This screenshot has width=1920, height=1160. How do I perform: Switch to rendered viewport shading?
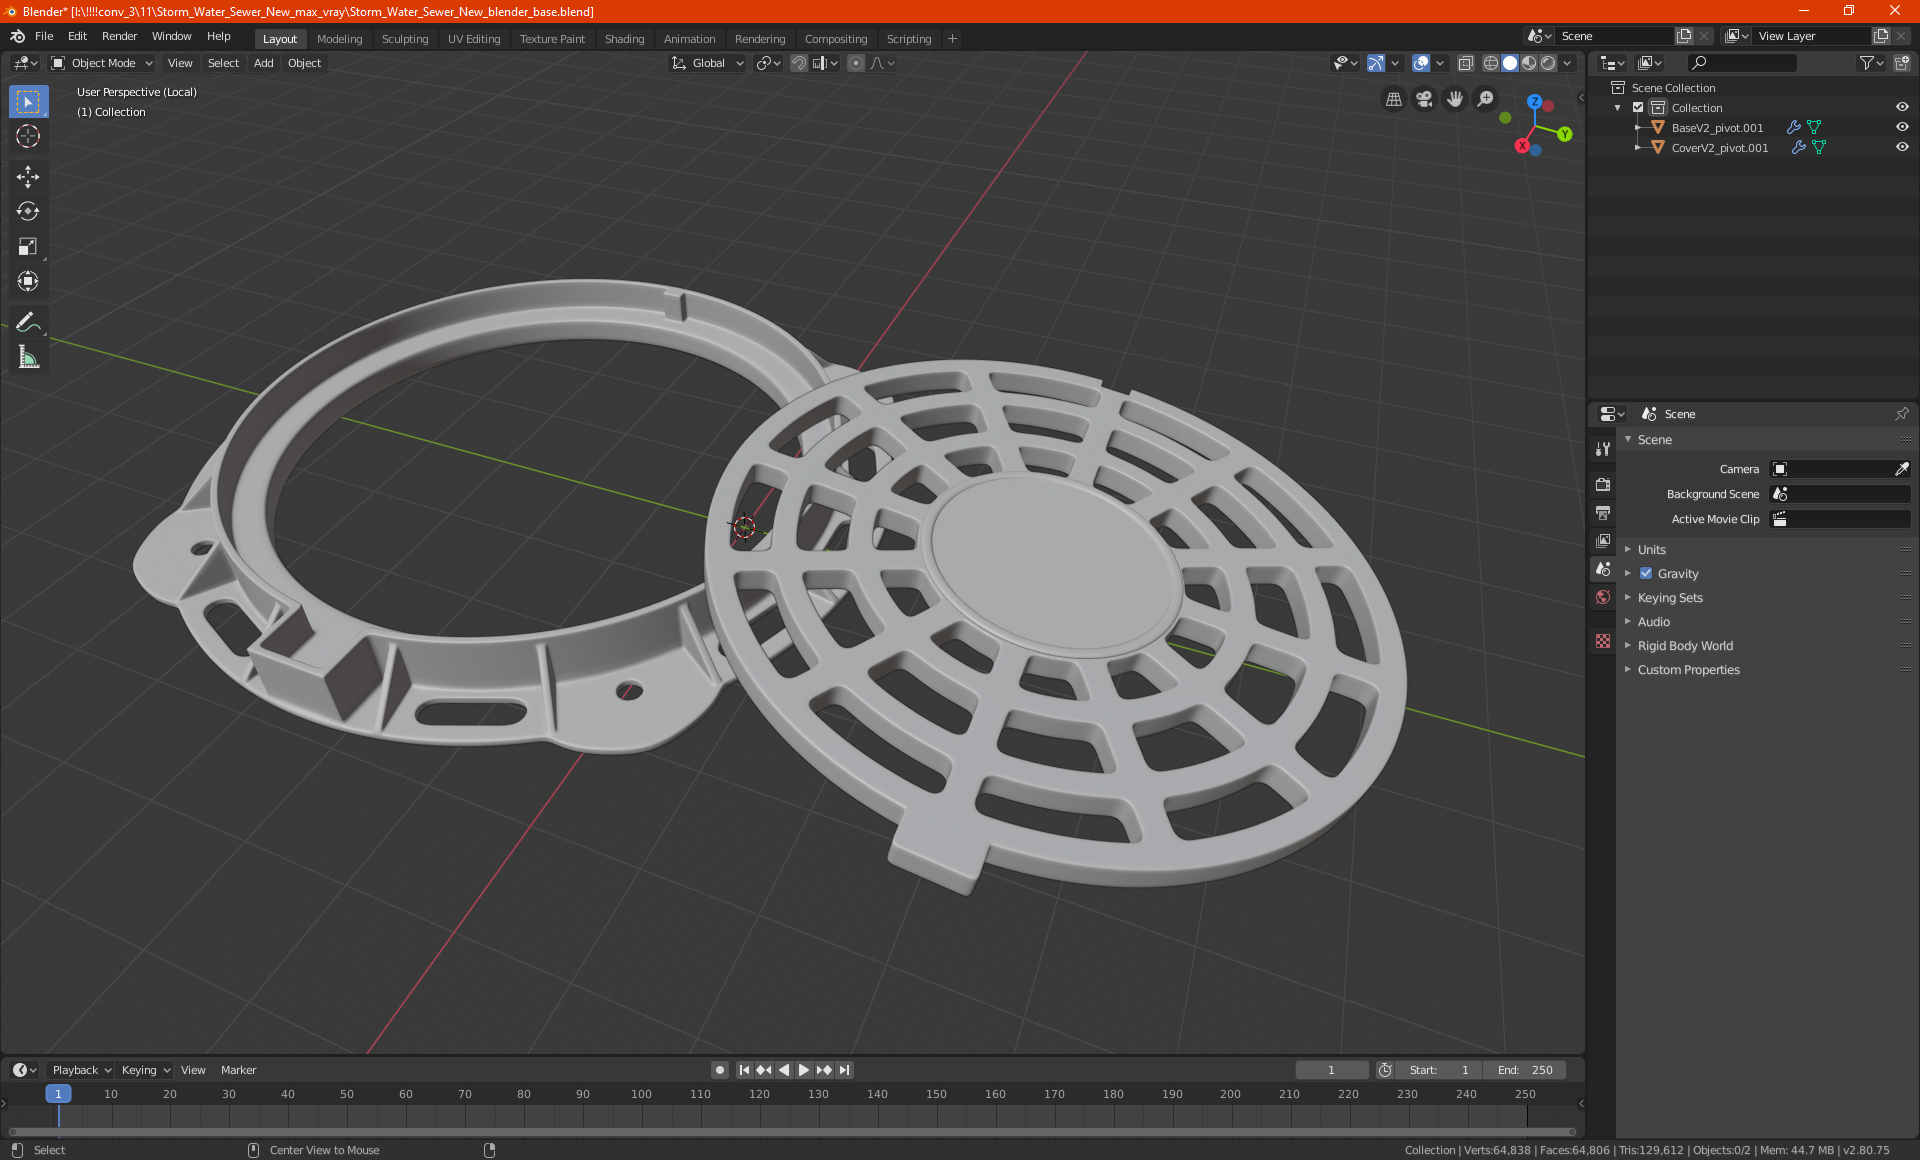coord(1548,63)
